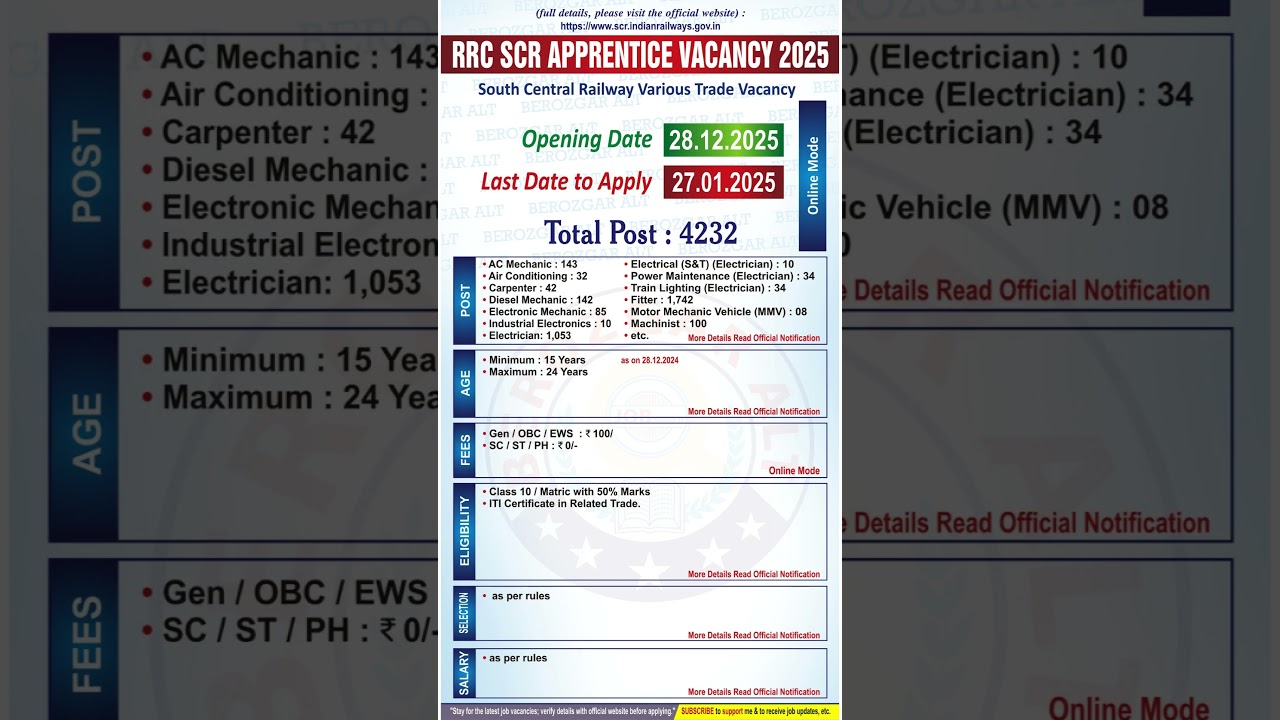Select the green '28.12.2025' date box
Viewport: 1280px width, 720px height.
click(x=724, y=141)
